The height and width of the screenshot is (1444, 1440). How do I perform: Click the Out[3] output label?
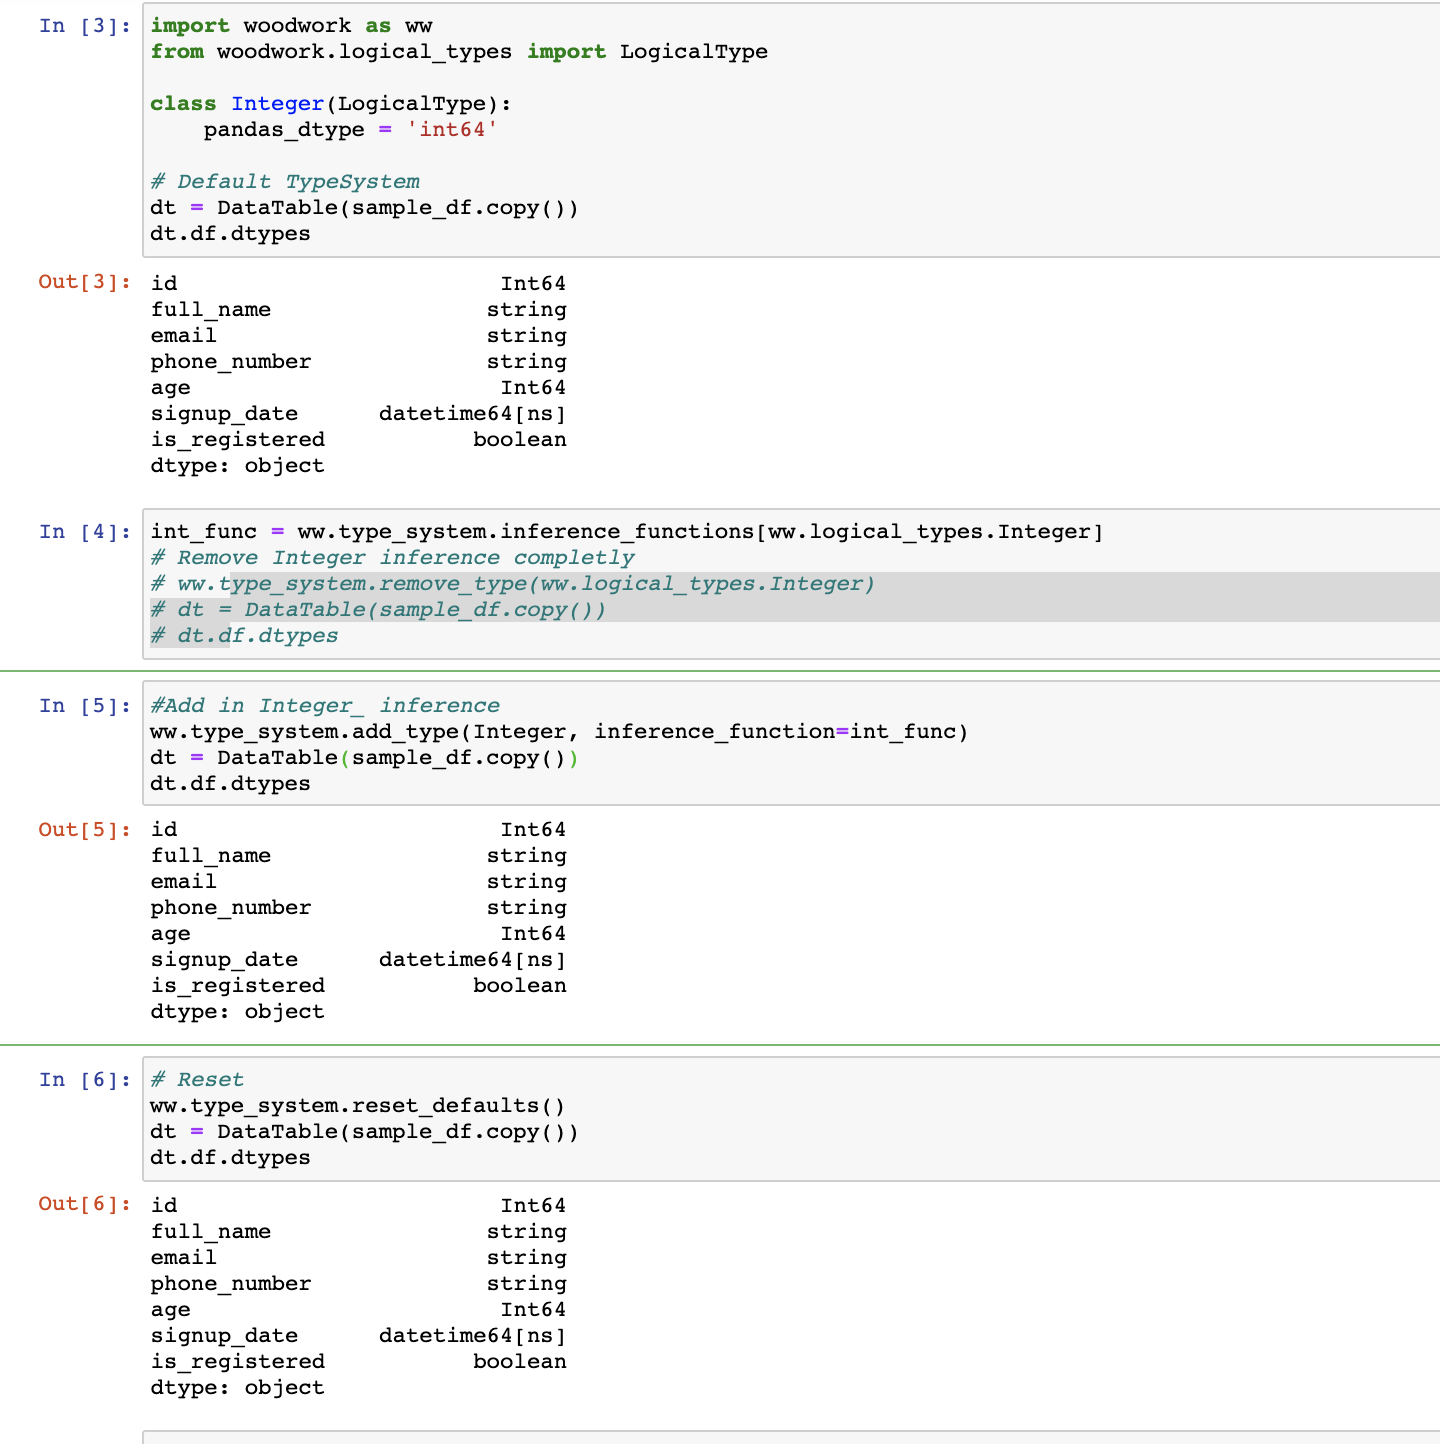coord(84,282)
